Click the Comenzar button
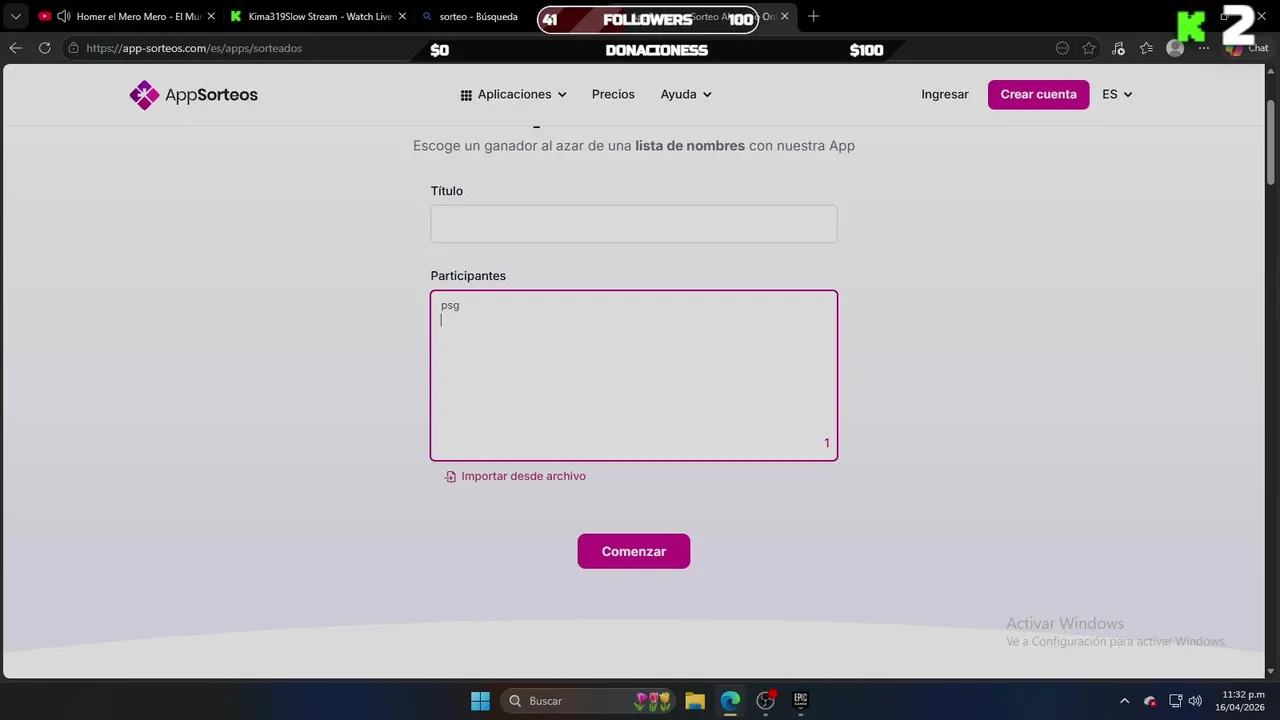Screen dimensions: 1280x720 [x=633, y=551]
